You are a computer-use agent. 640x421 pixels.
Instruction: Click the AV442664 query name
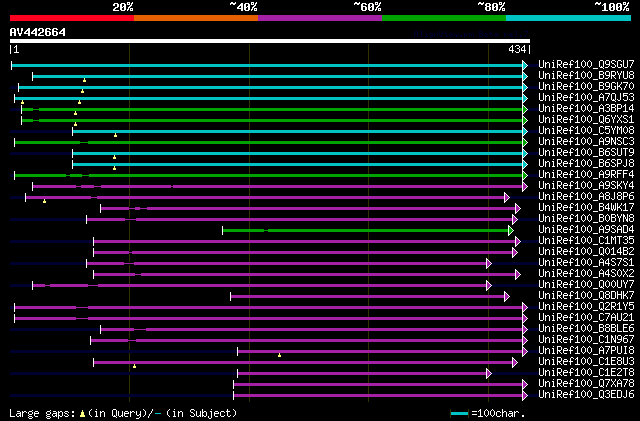click(38, 32)
